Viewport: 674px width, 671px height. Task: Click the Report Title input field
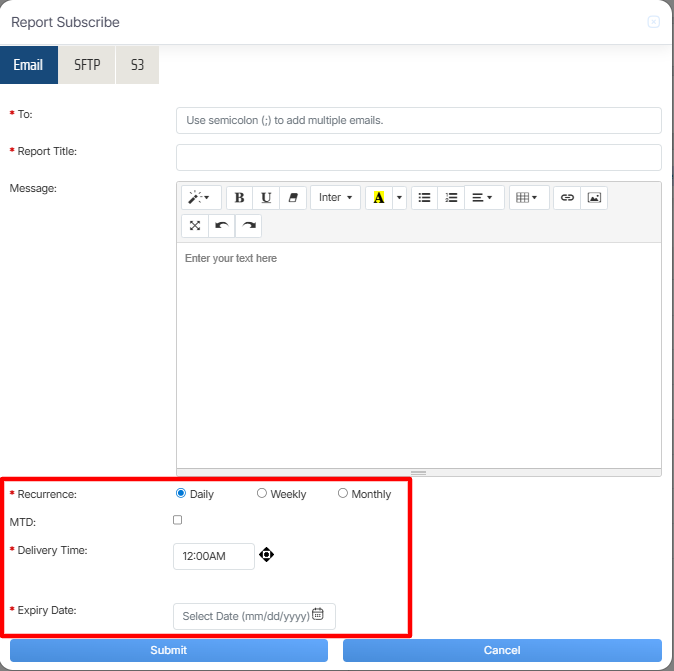(x=418, y=157)
